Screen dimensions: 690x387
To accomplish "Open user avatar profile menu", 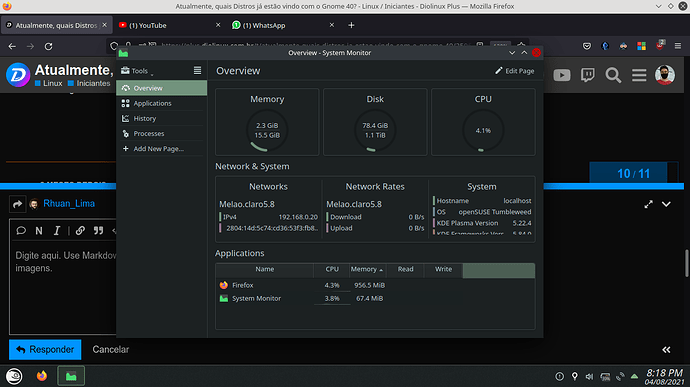I will pyautogui.click(x=664, y=75).
